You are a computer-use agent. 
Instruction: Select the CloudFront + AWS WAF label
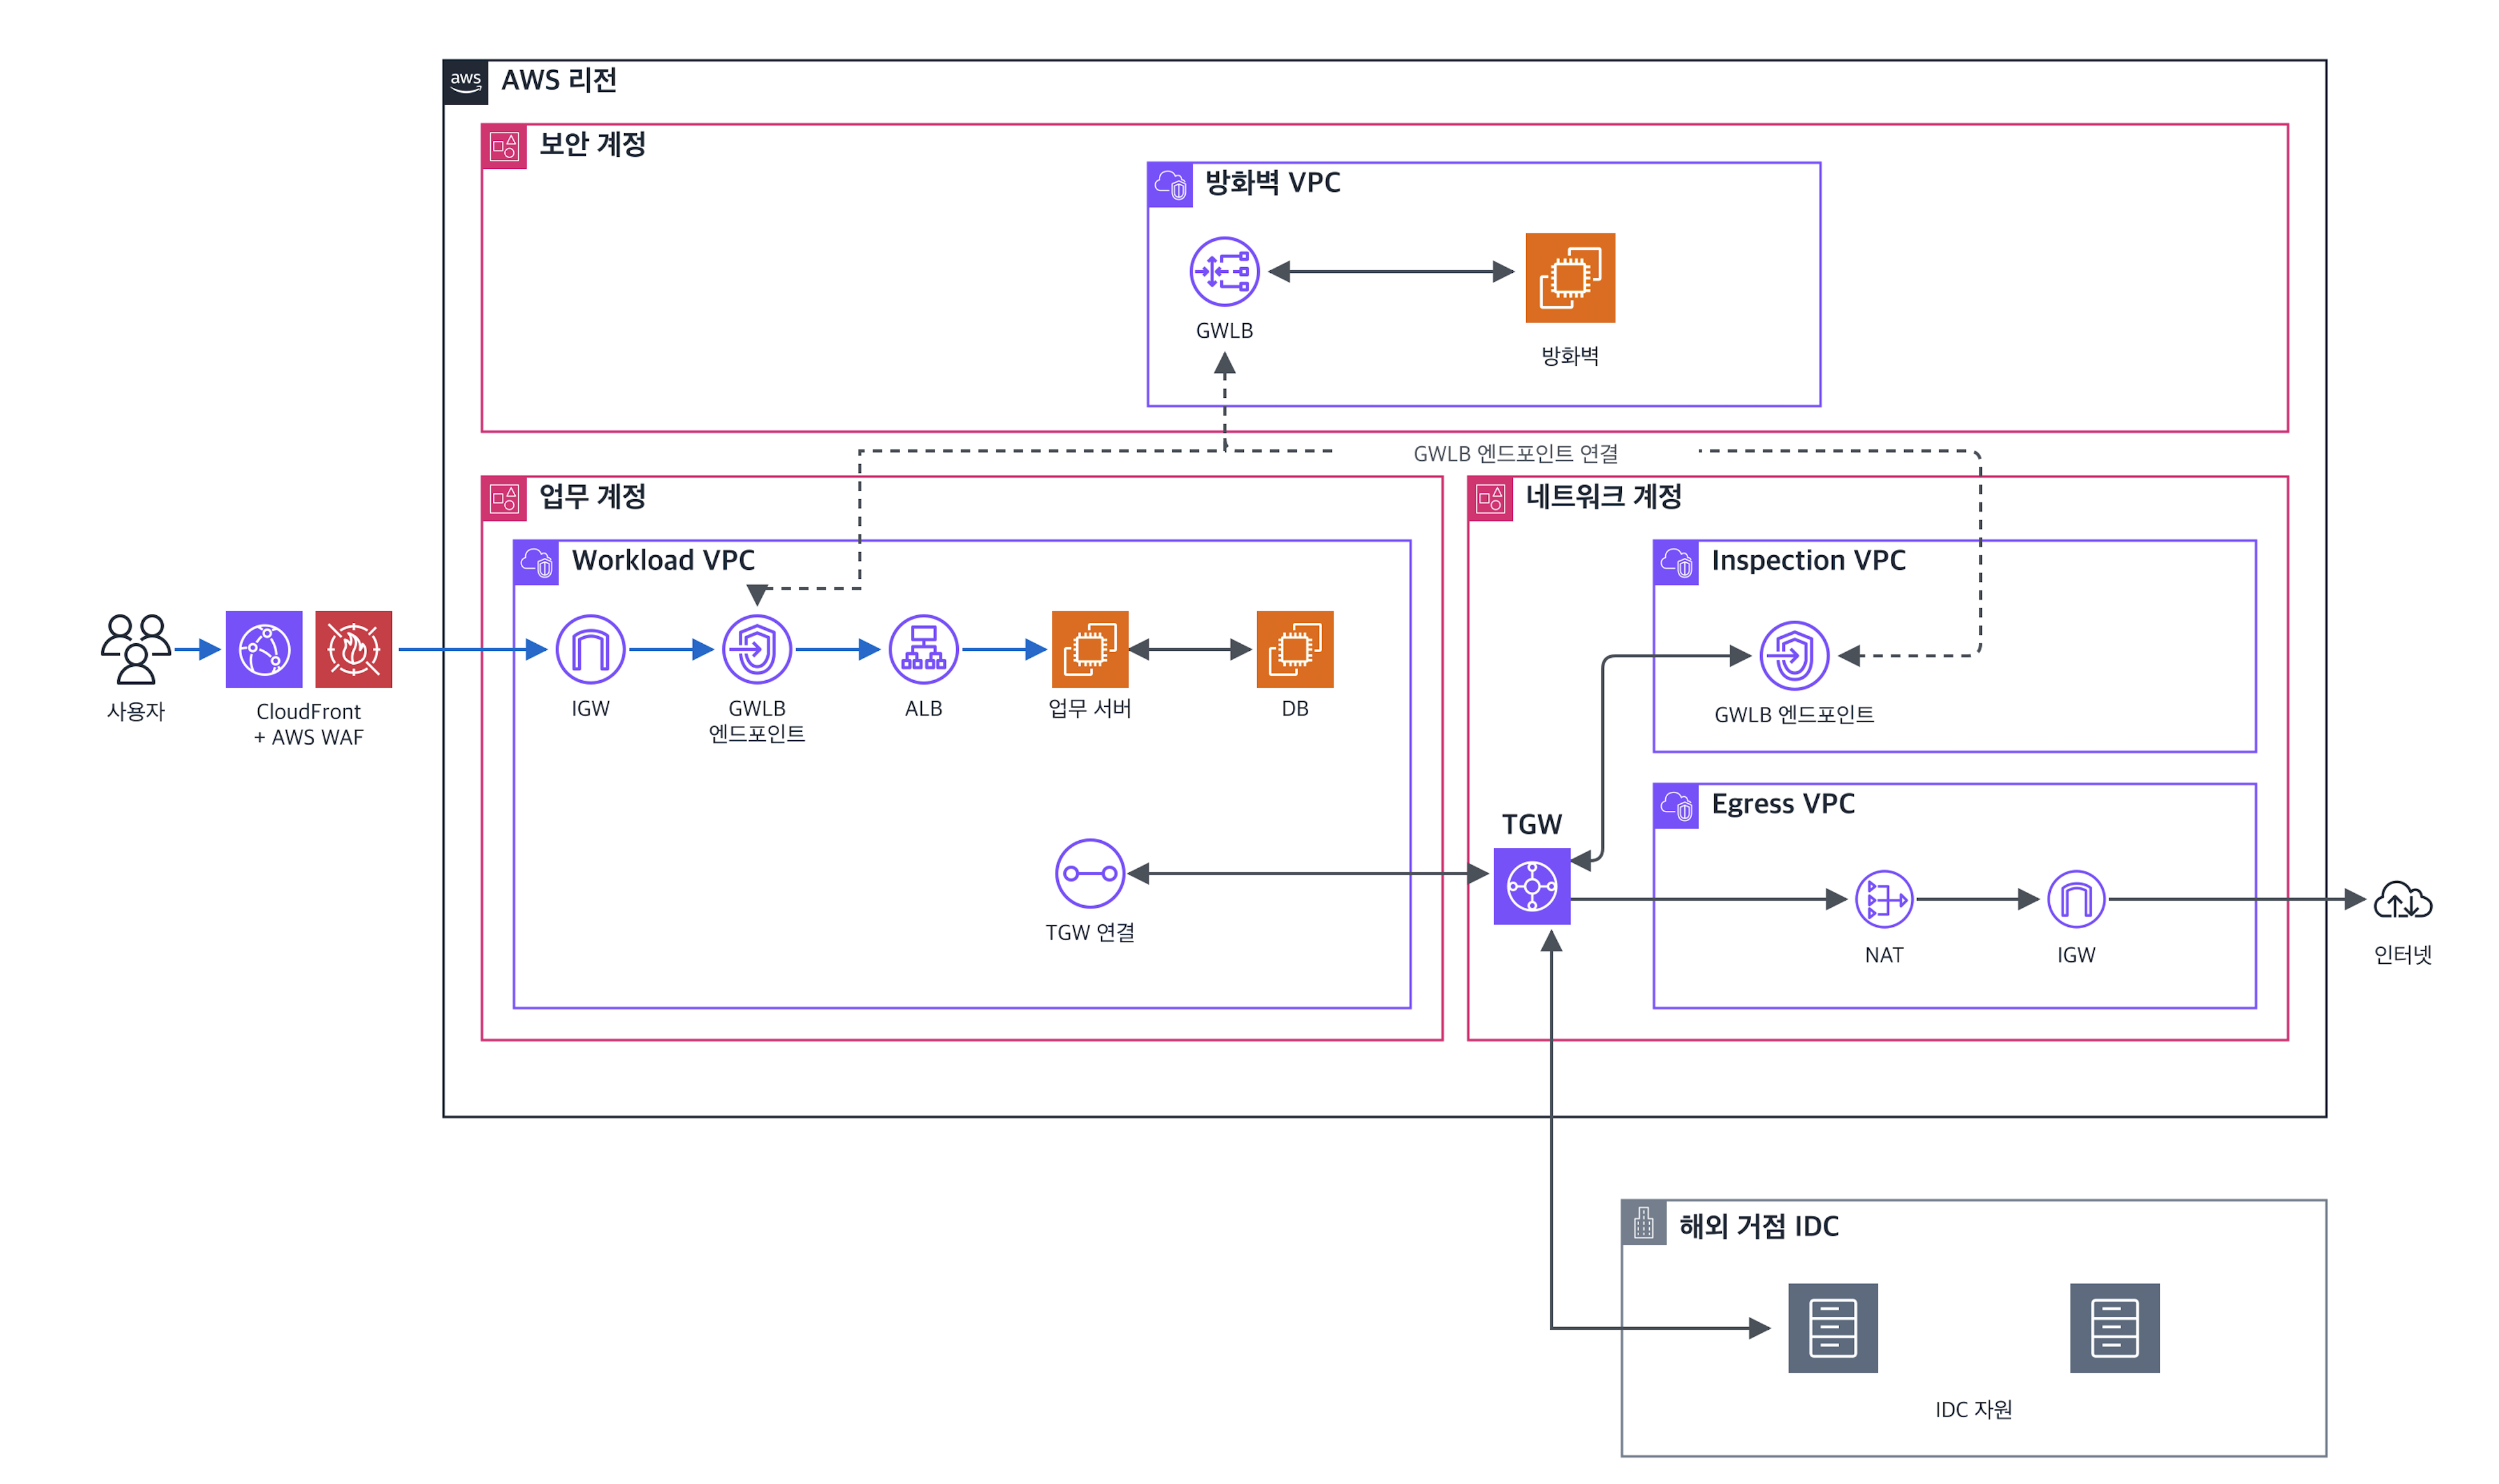click(308, 724)
